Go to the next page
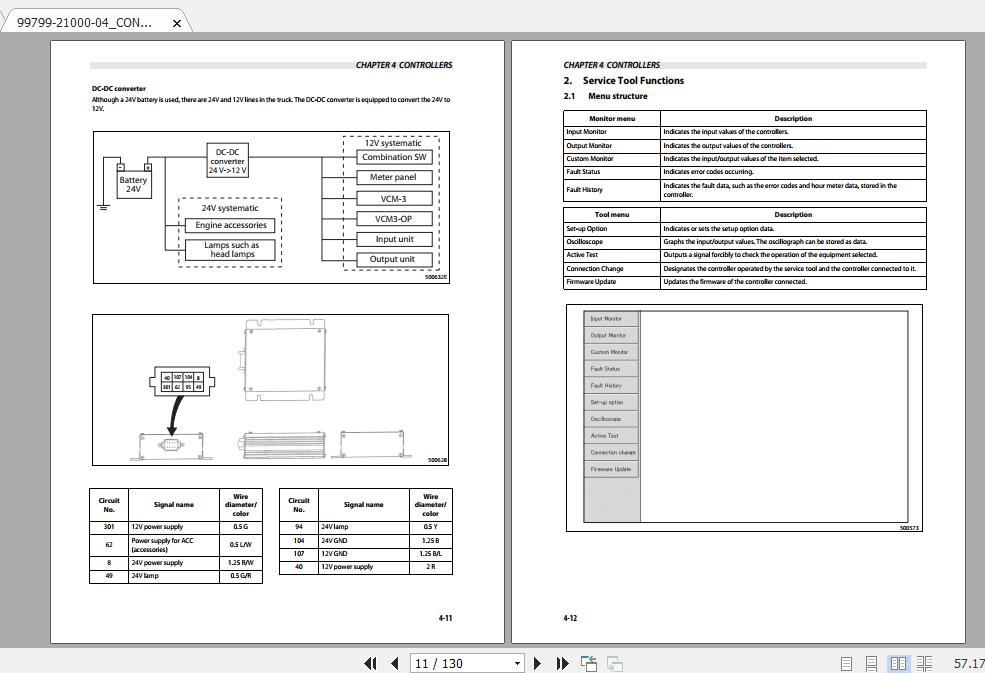 pos(537,663)
